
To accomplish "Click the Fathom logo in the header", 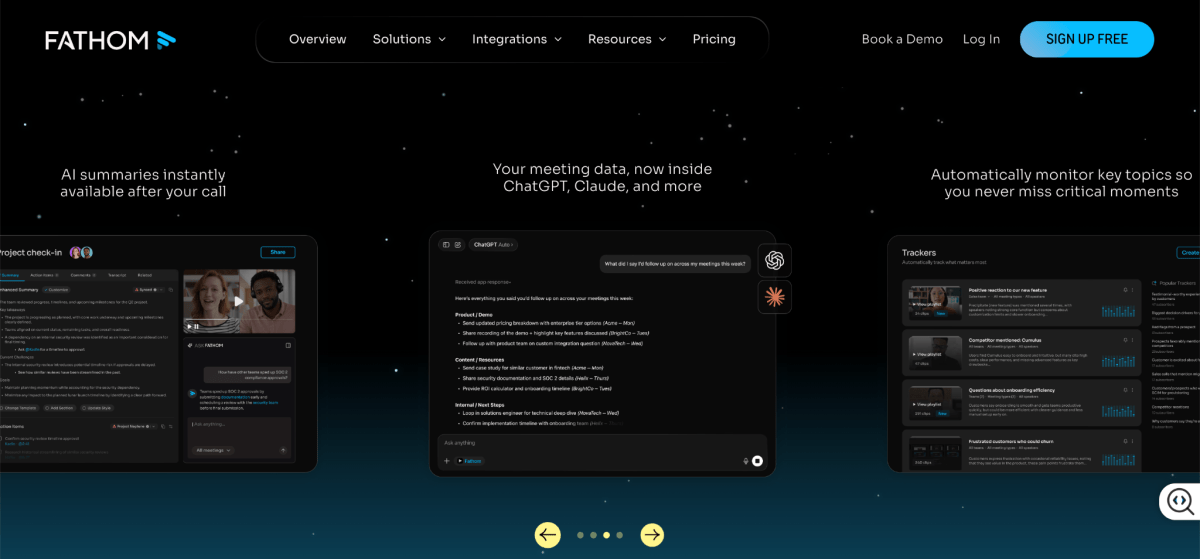I will [x=110, y=40].
